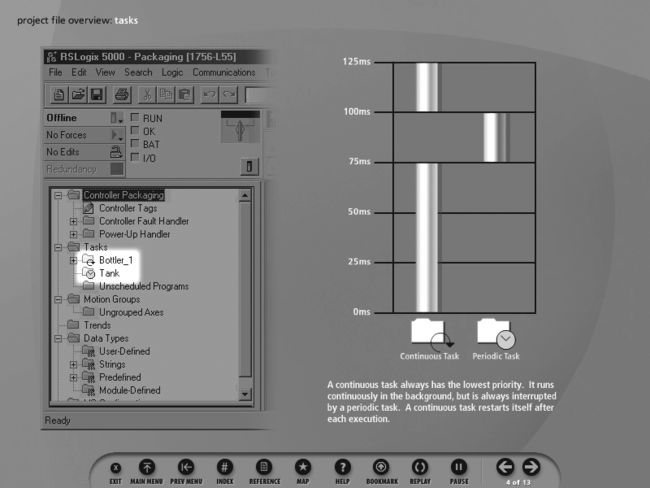Open the REFERENCE section

264,467
